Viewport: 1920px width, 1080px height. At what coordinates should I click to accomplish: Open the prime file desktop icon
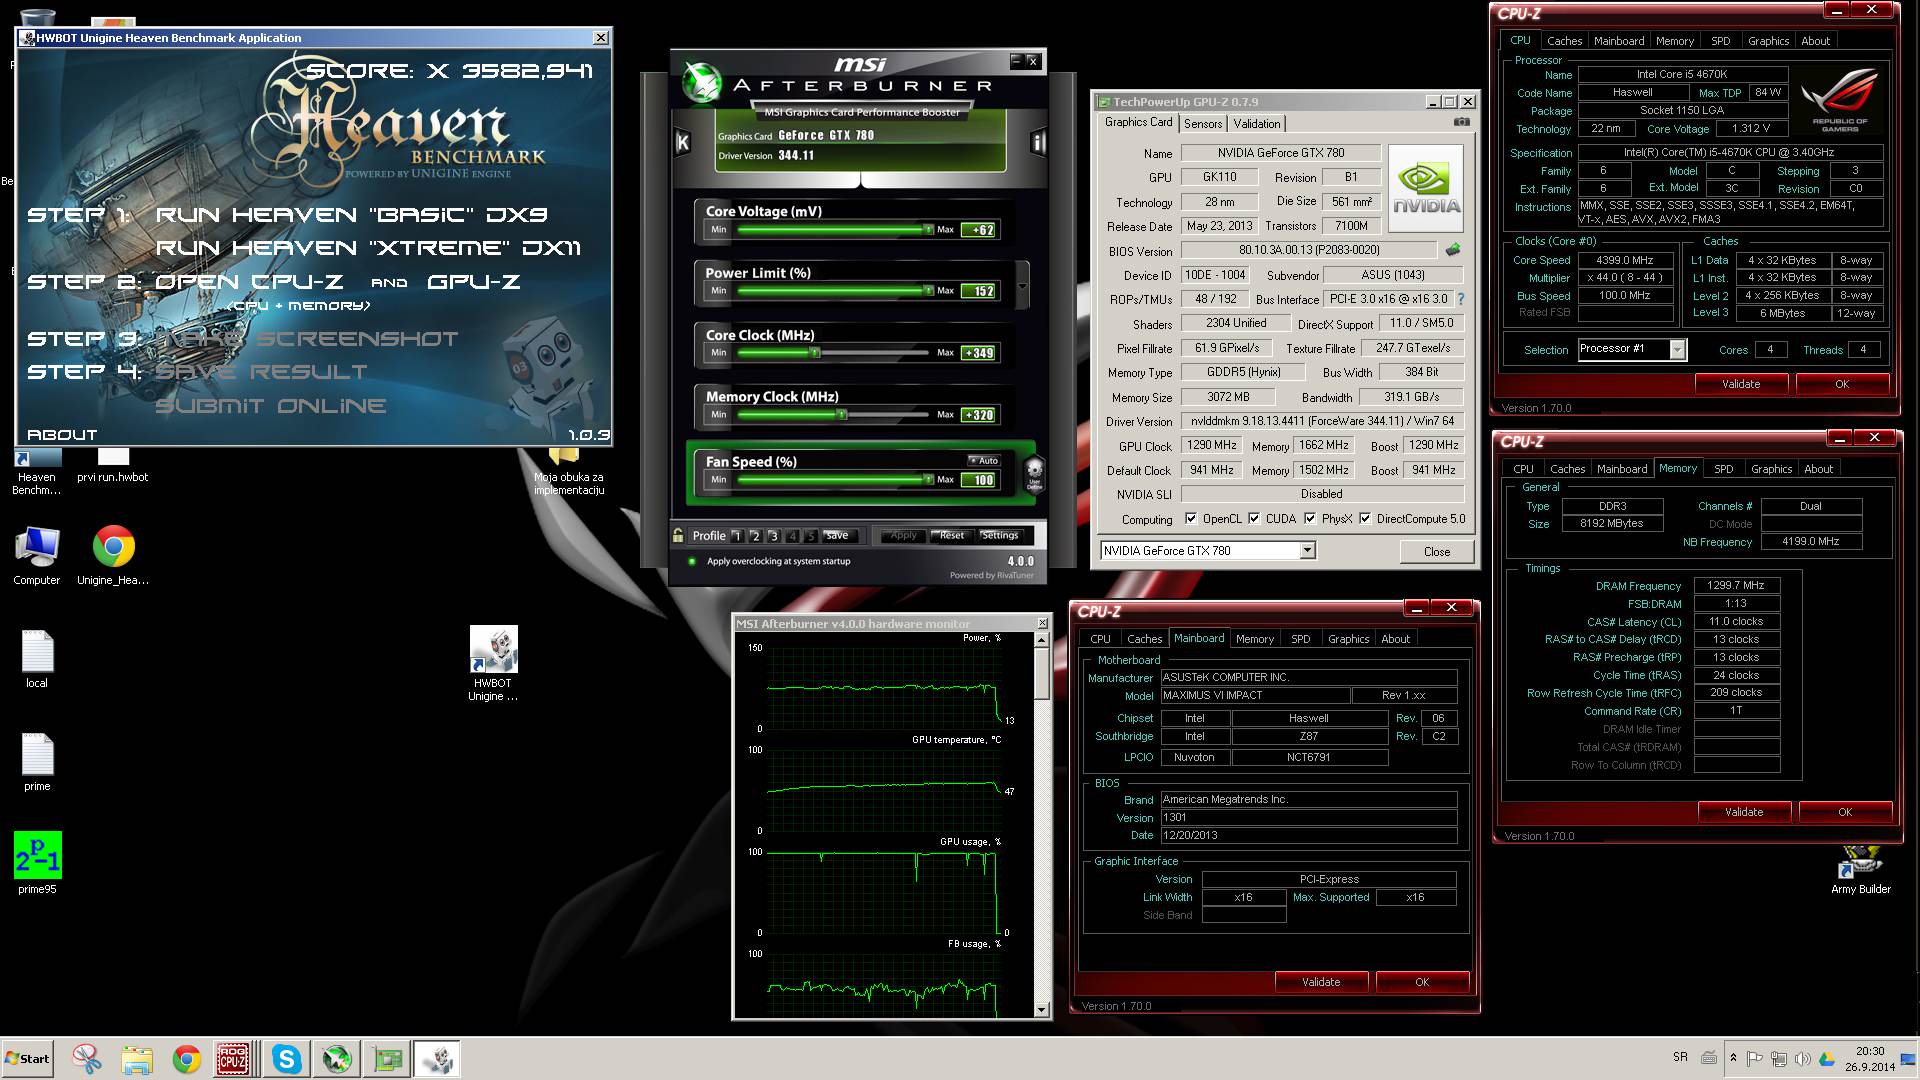(37, 762)
